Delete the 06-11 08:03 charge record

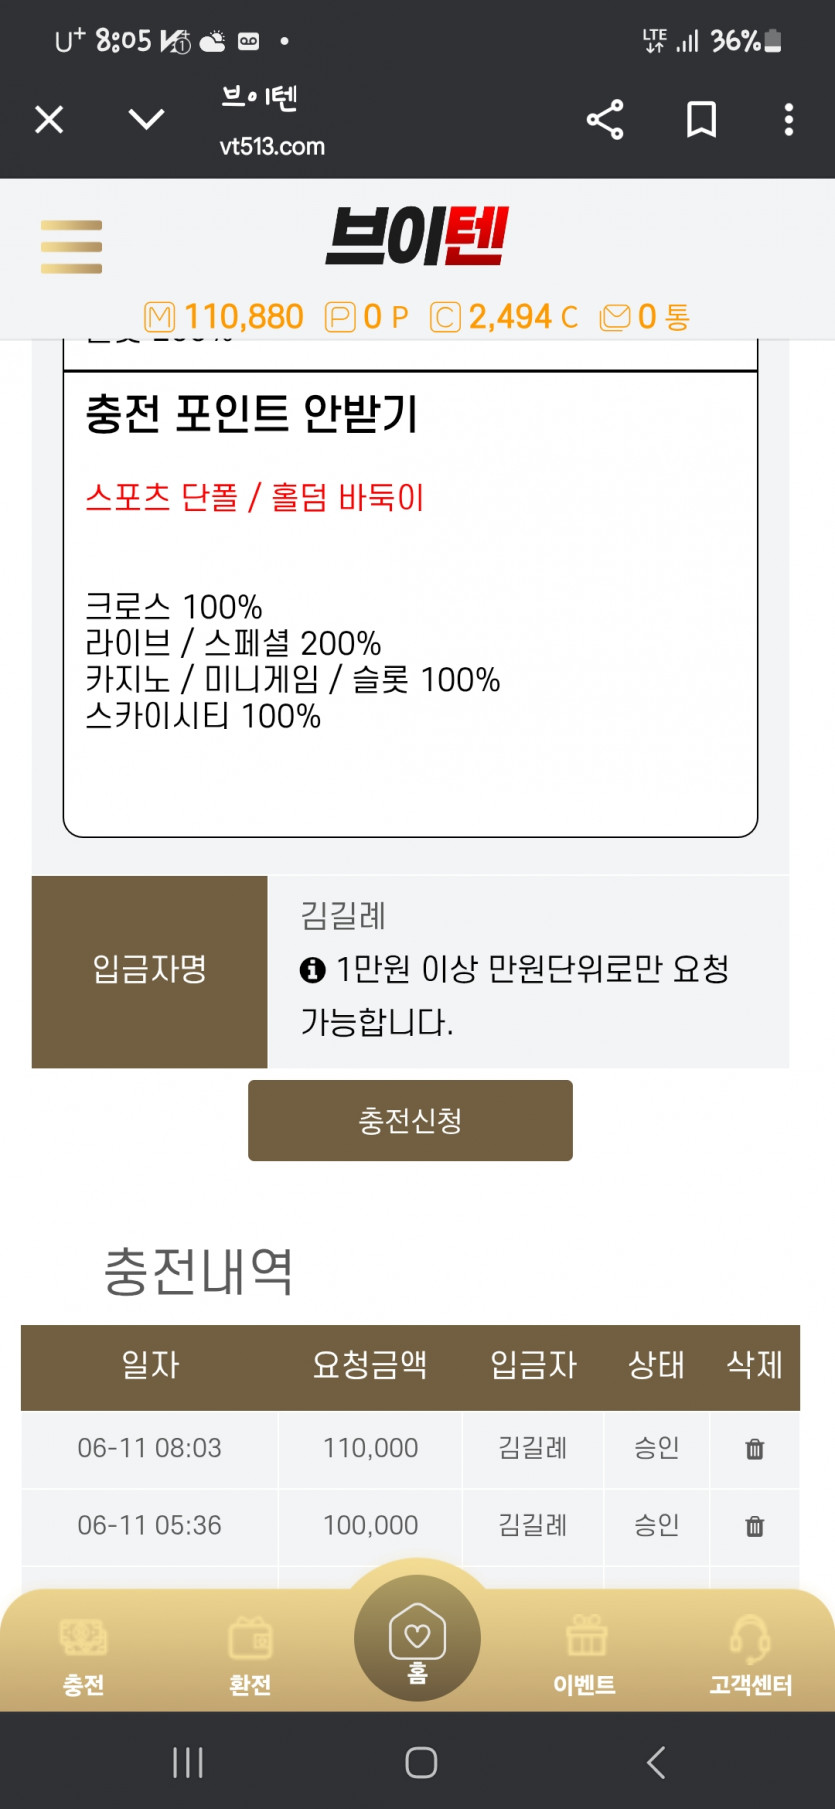tap(755, 1448)
